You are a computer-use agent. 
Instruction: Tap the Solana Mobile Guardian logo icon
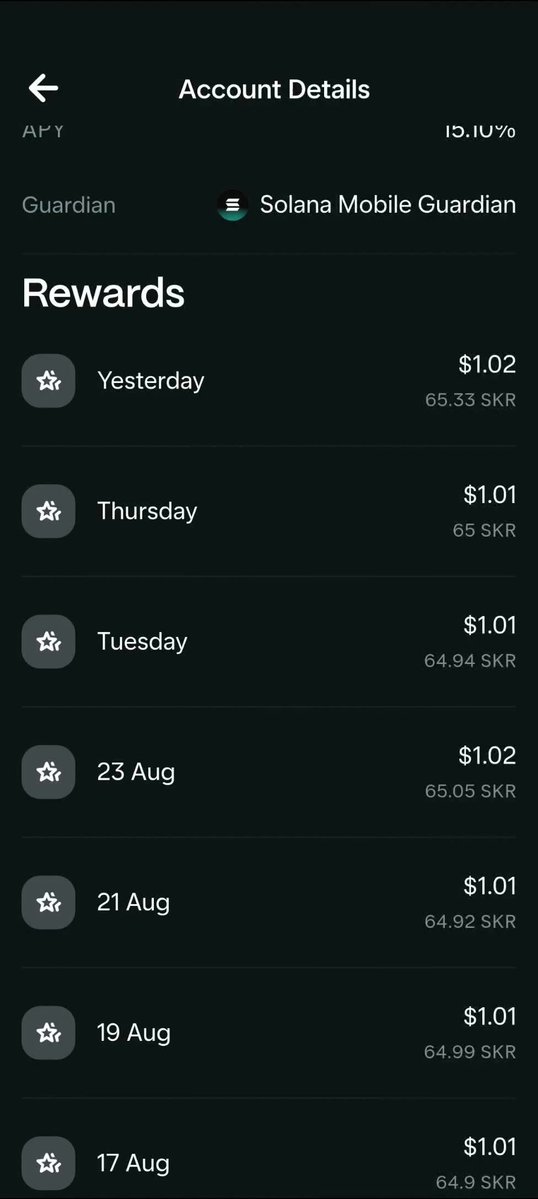[x=232, y=206]
